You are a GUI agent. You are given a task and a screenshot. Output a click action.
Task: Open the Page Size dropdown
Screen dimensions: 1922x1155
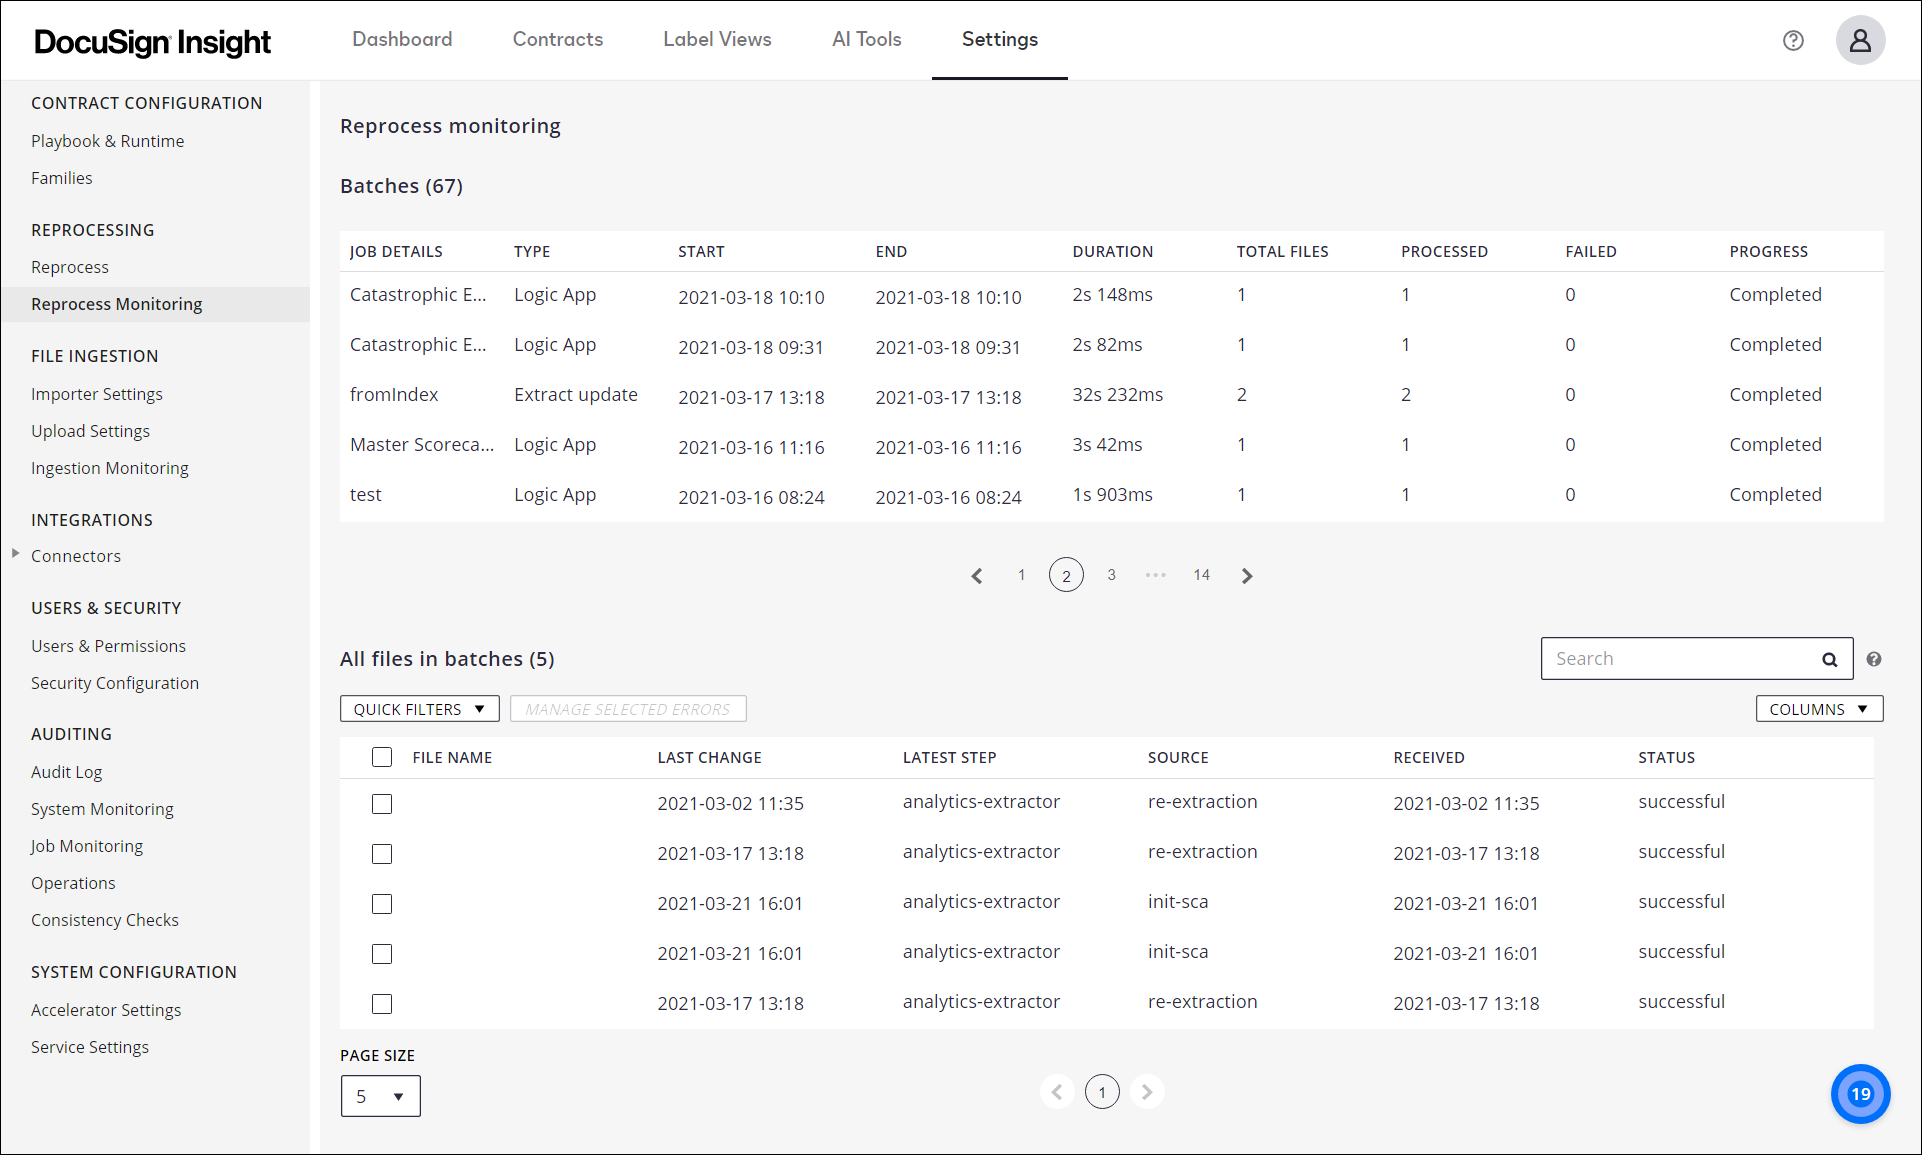tap(380, 1095)
